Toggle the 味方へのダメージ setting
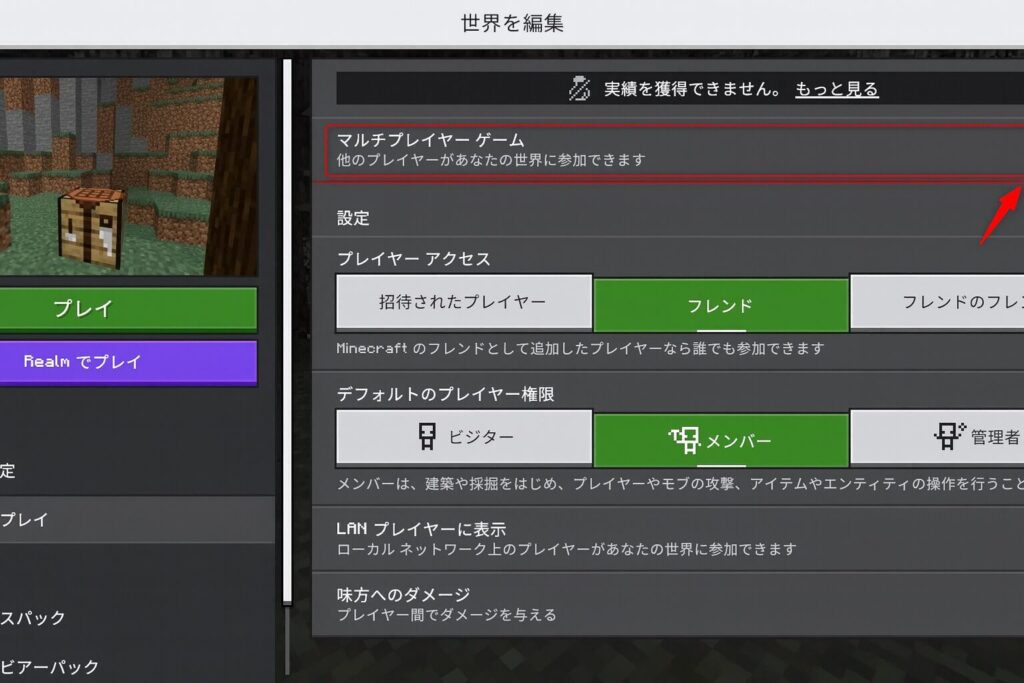 click(x=668, y=605)
